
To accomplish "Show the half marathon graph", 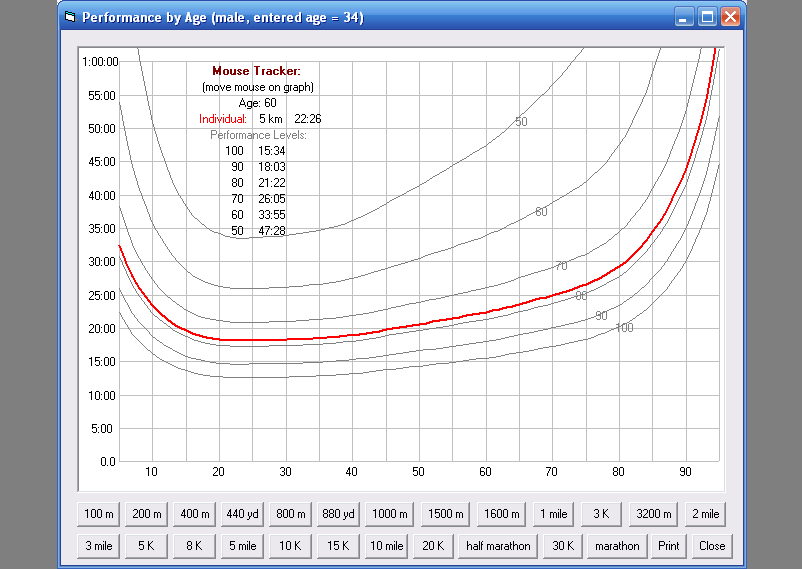I will coord(497,546).
